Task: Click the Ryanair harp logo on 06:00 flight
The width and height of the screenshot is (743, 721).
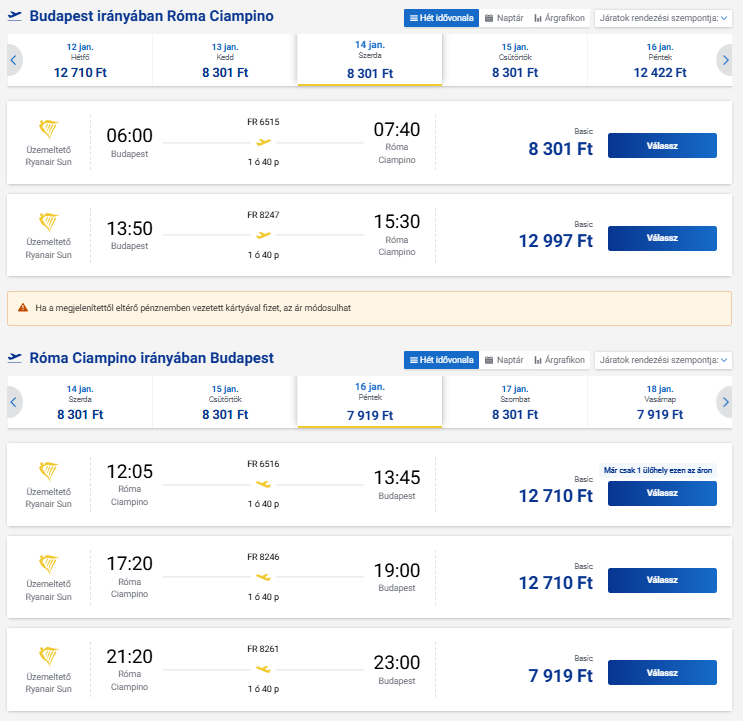Action: point(48,130)
